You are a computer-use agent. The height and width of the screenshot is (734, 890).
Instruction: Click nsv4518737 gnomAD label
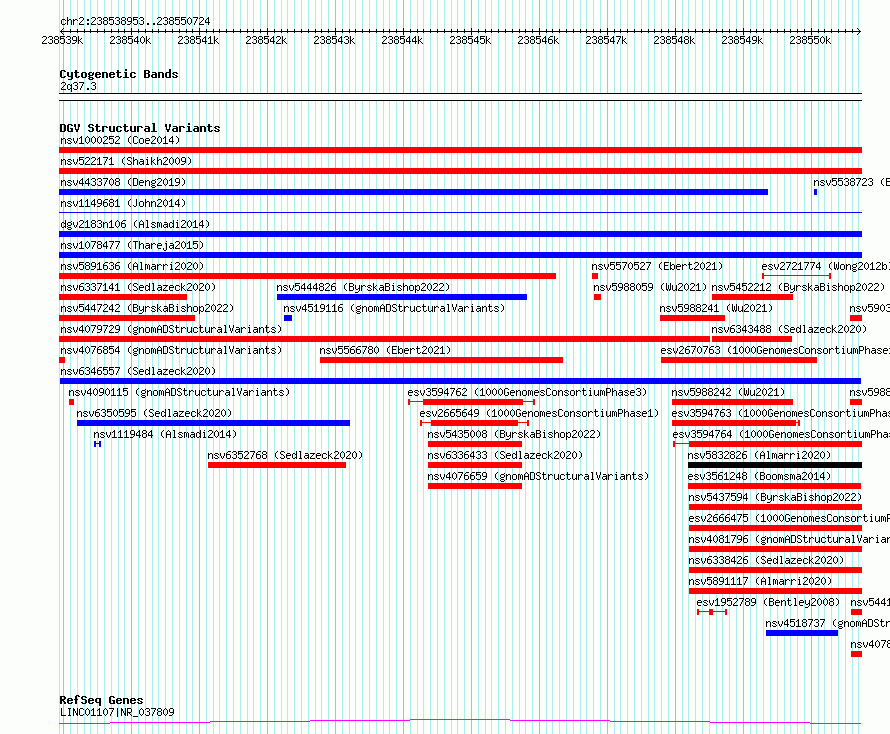click(x=828, y=623)
